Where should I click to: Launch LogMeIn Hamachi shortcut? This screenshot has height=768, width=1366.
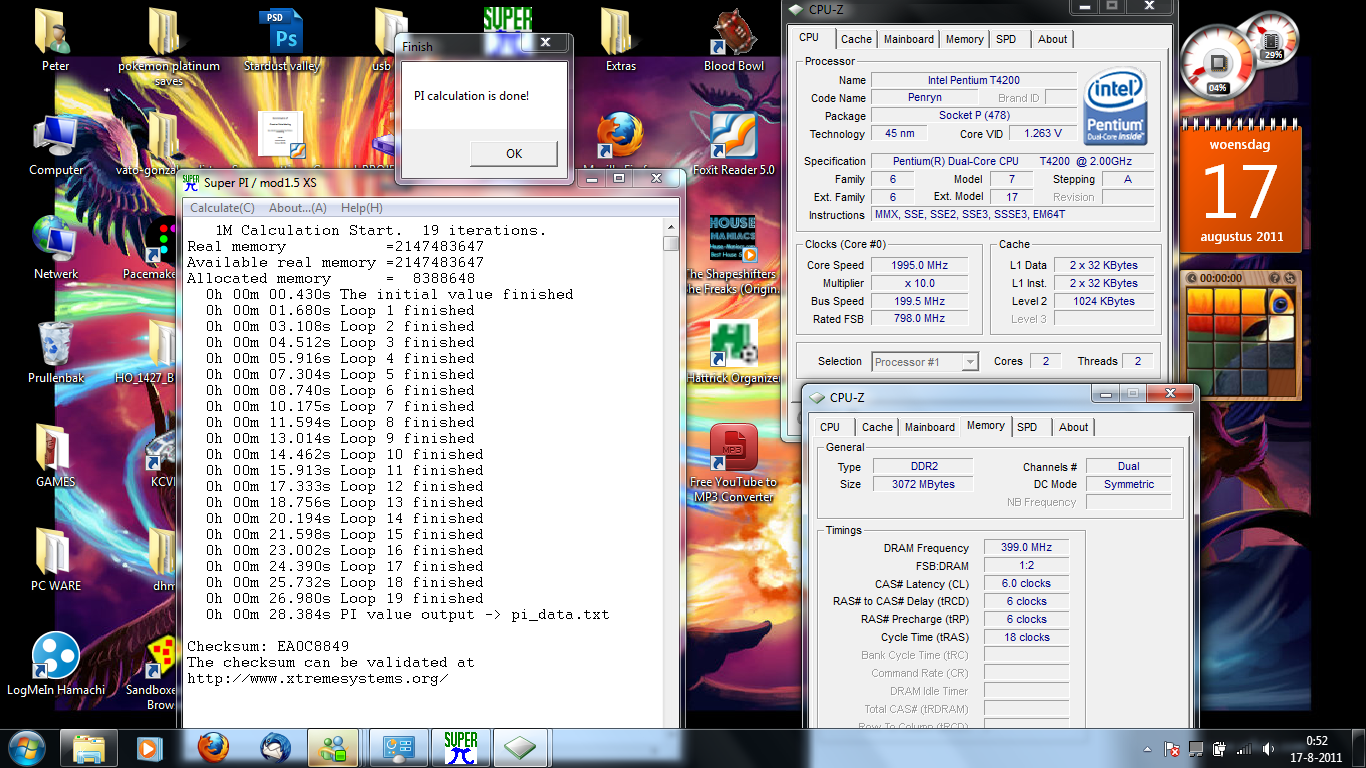coord(56,664)
